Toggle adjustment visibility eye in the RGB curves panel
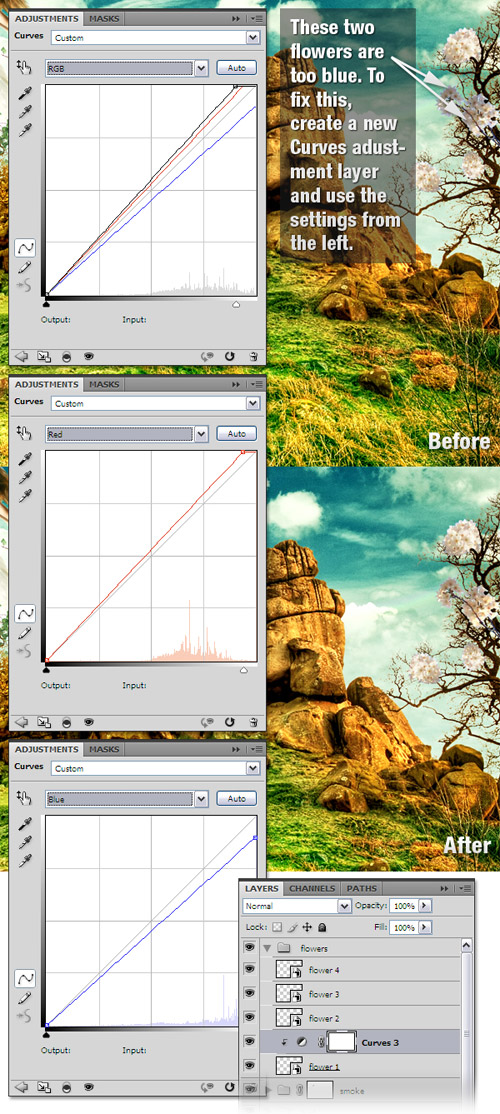 (89, 357)
